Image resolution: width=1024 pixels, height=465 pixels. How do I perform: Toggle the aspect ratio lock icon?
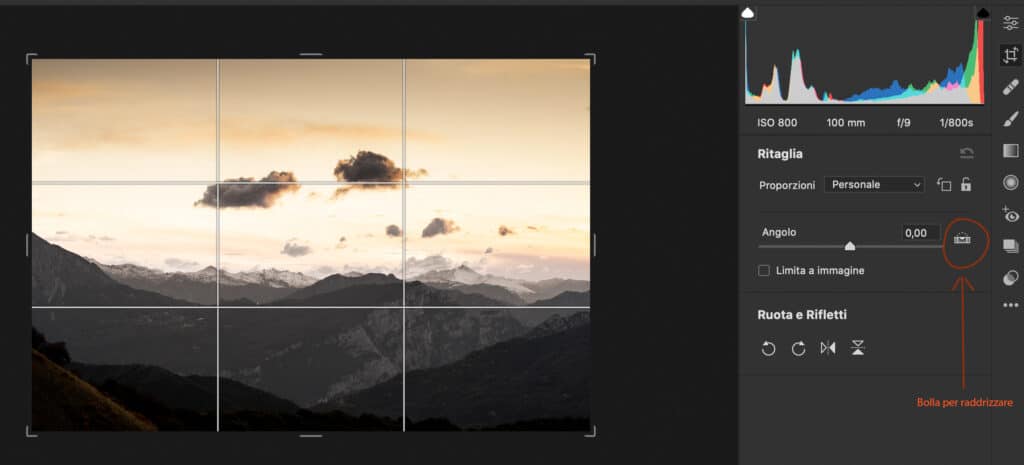966,185
